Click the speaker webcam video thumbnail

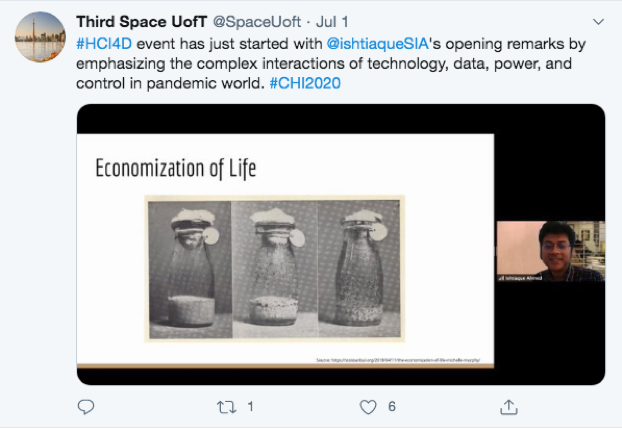[550, 251]
